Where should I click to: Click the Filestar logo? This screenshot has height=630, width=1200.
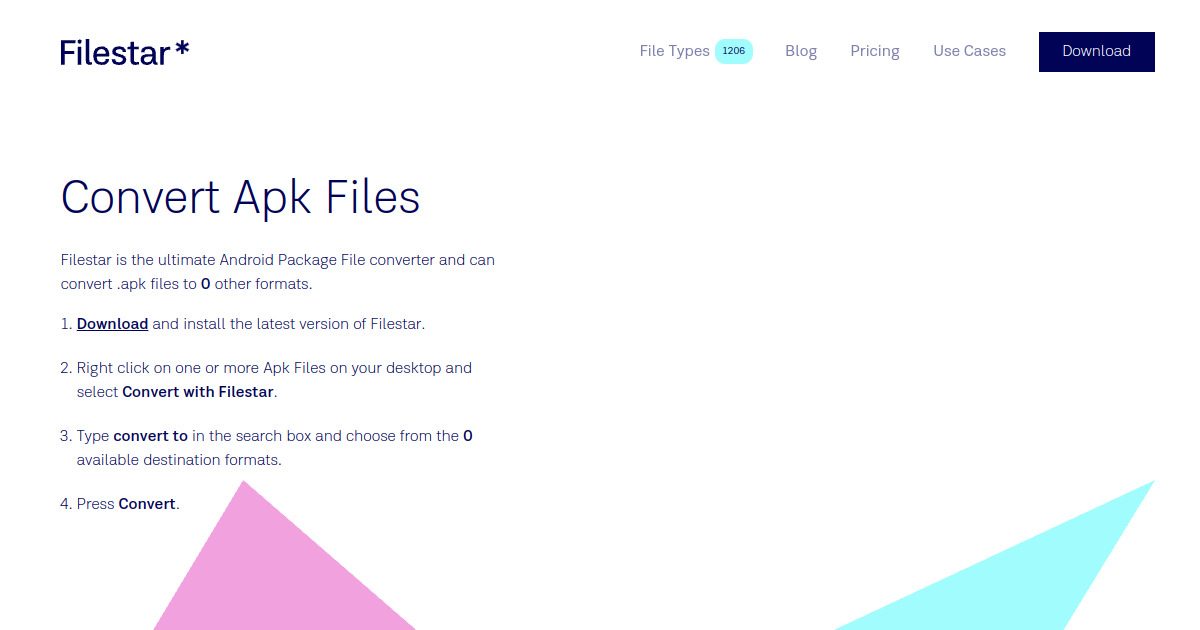[125, 52]
